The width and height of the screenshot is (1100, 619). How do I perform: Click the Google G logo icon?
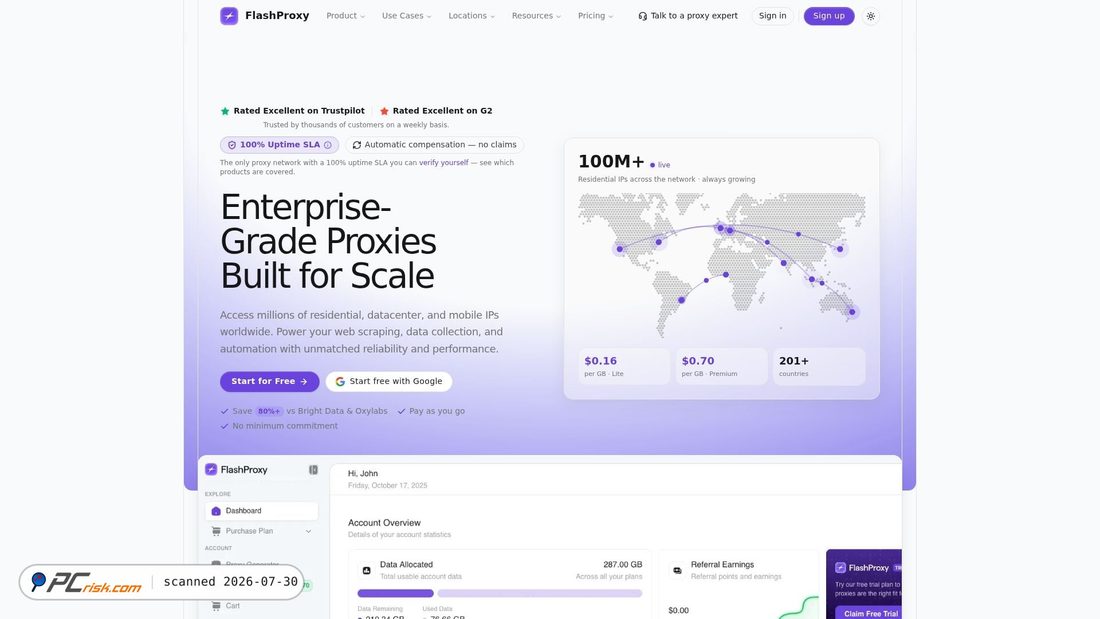pos(340,381)
